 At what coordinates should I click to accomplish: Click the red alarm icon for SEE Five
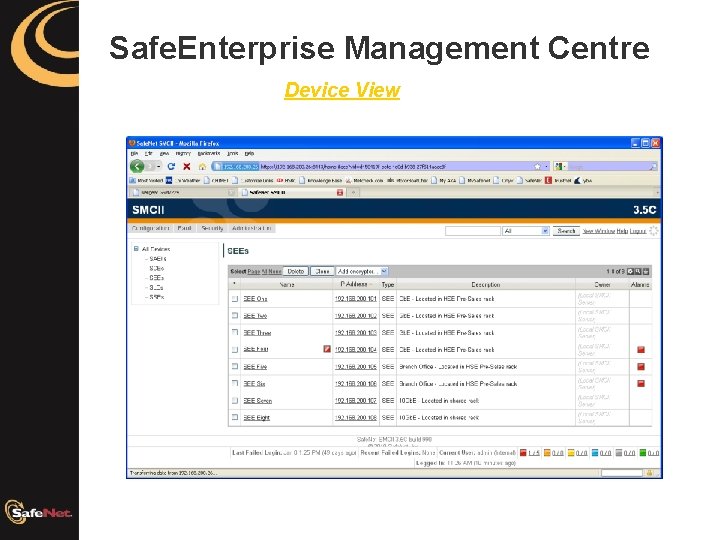(641, 366)
